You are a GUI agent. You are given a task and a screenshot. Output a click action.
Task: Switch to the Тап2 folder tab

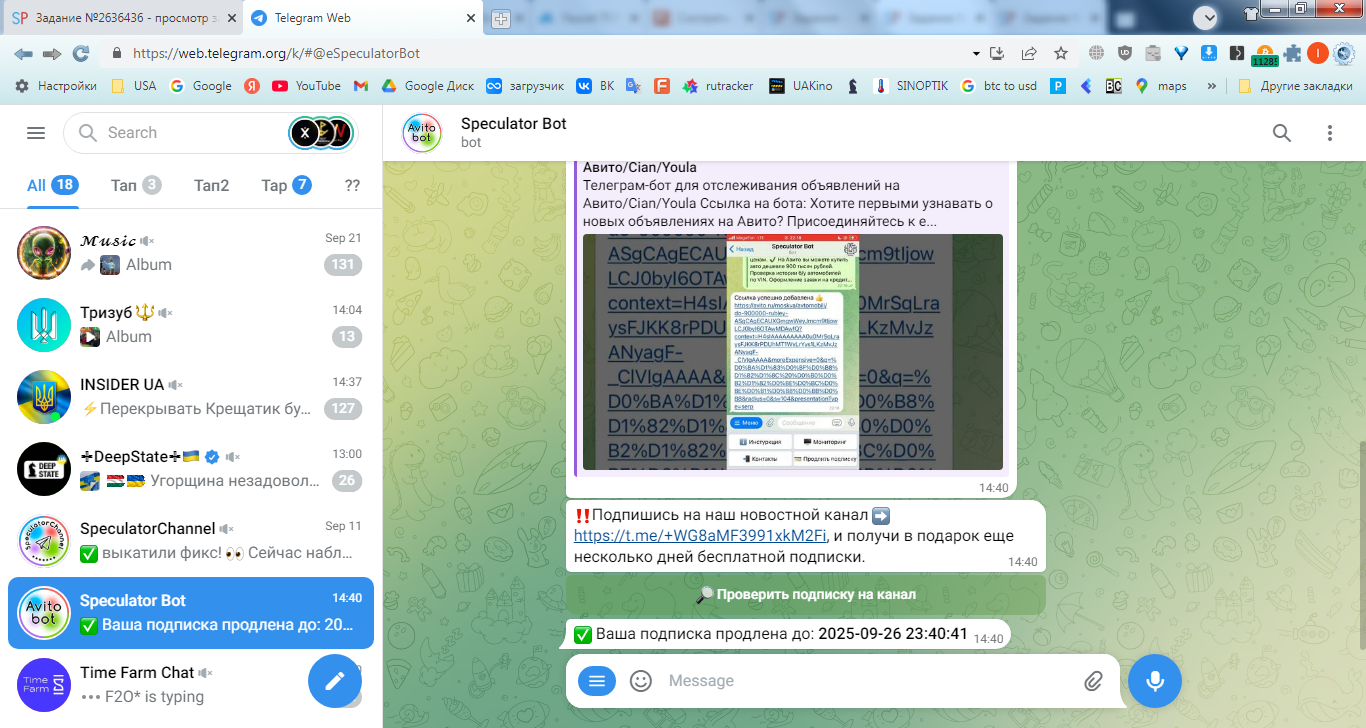coord(211,185)
